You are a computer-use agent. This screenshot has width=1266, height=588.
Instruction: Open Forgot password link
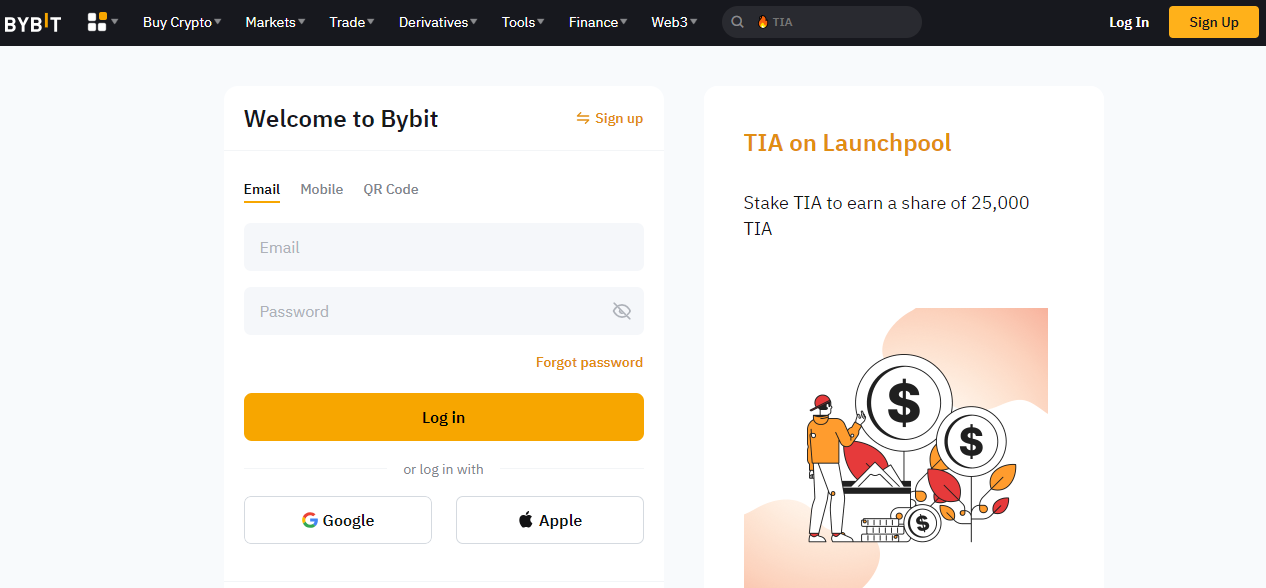(x=589, y=362)
